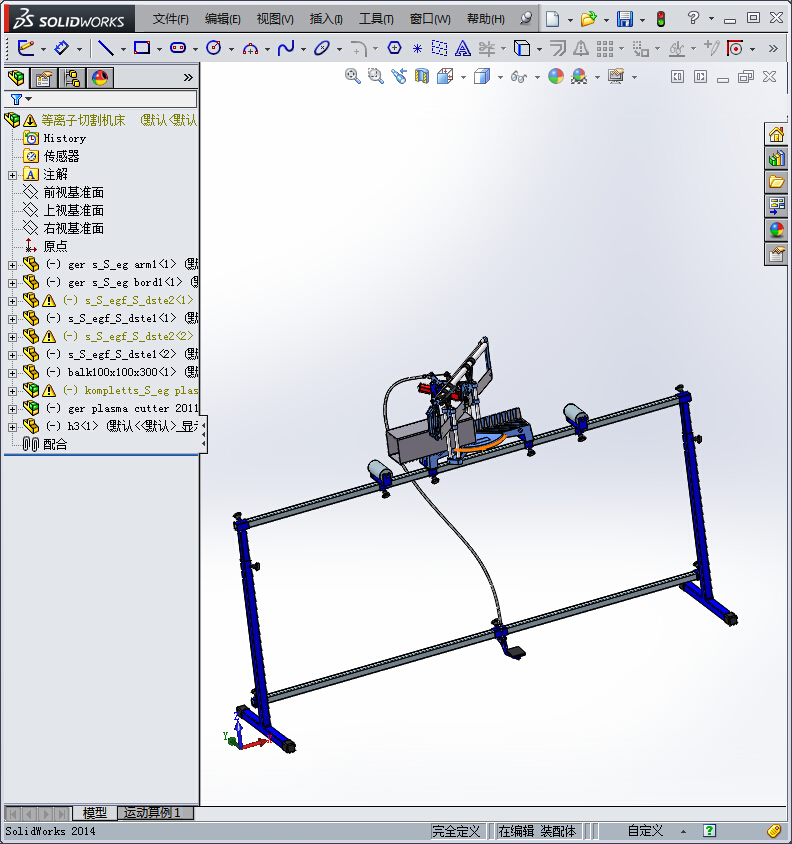The width and height of the screenshot is (792, 844).
Task: Click Zoom to Fit icon
Action: click(353, 76)
